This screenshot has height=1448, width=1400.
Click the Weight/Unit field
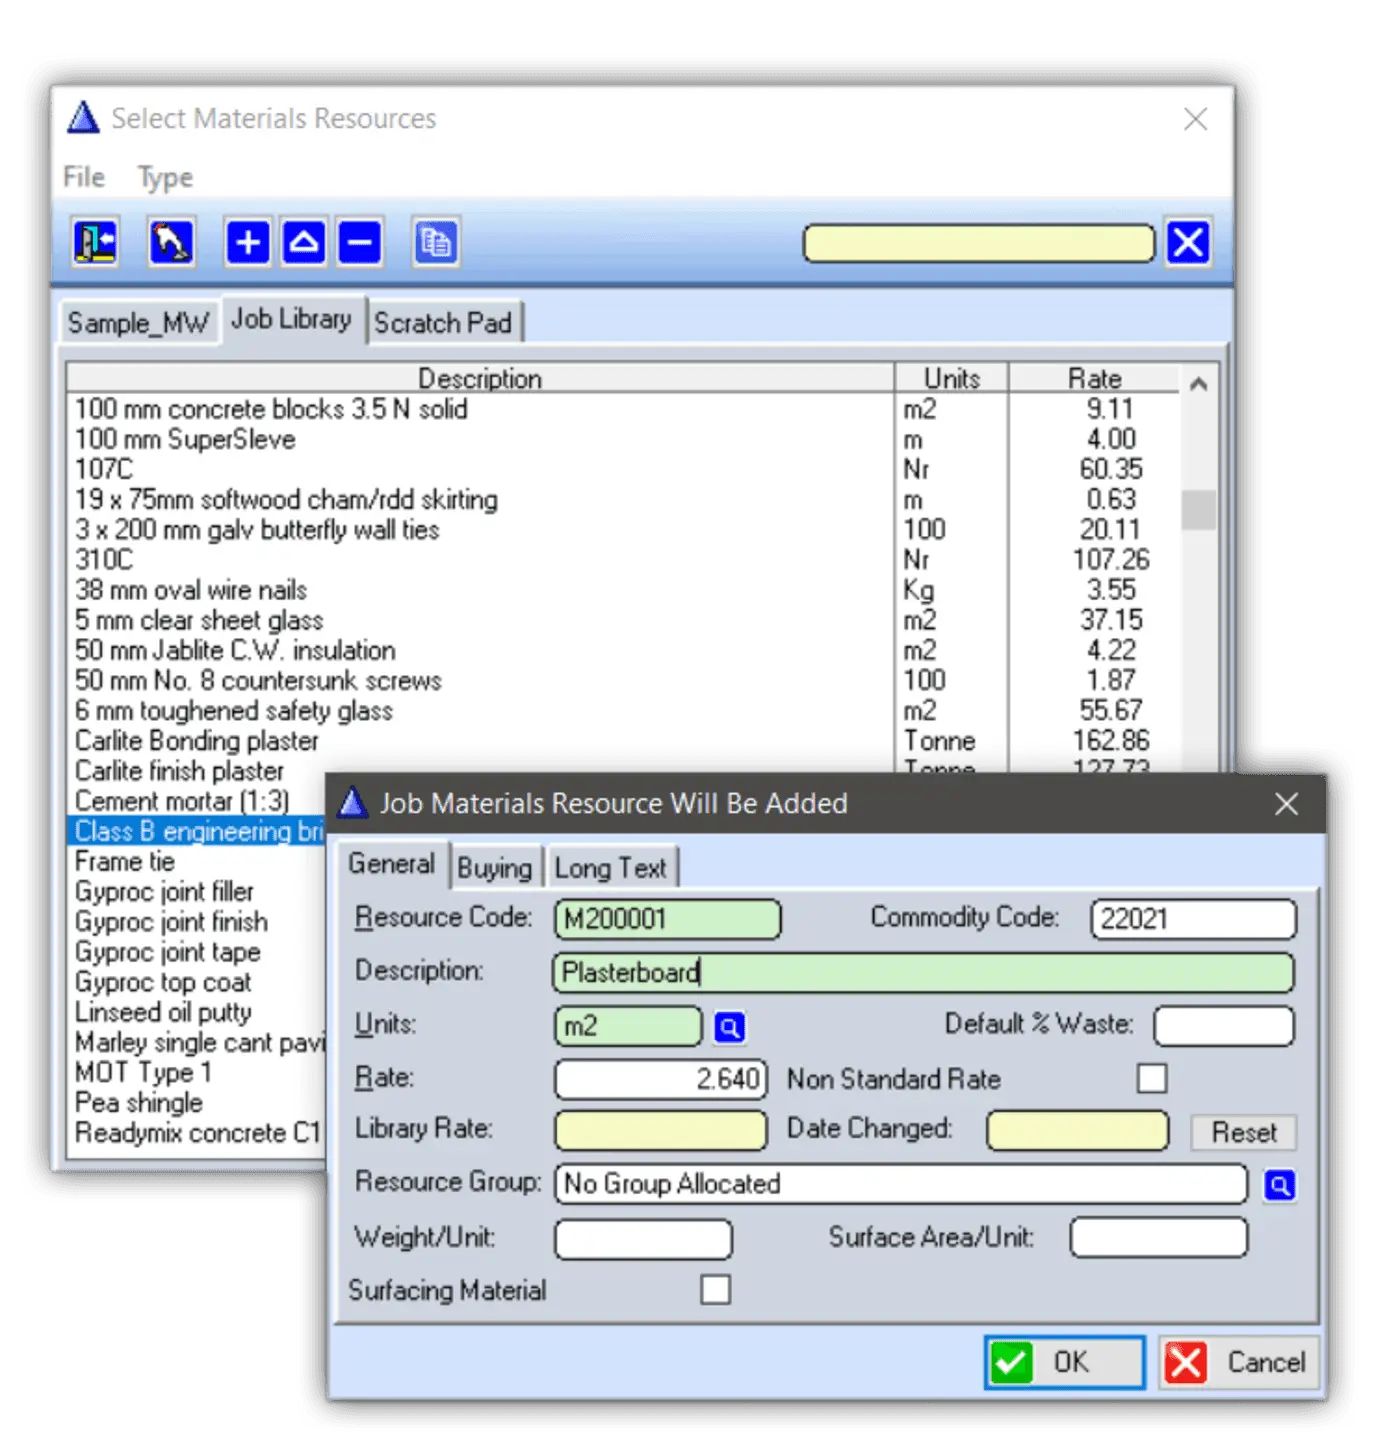point(644,1238)
